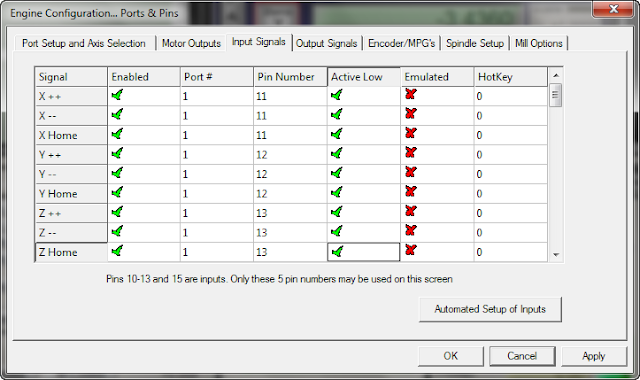Click the Enabled column header

pyautogui.click(x=144, y=77)
